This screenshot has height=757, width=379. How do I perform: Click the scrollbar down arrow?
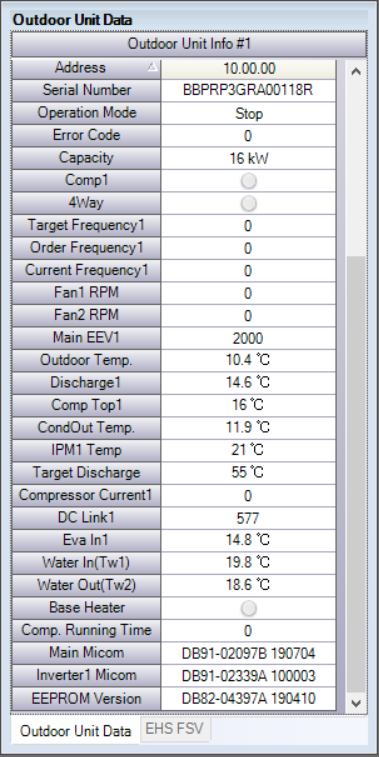point(356,703)
